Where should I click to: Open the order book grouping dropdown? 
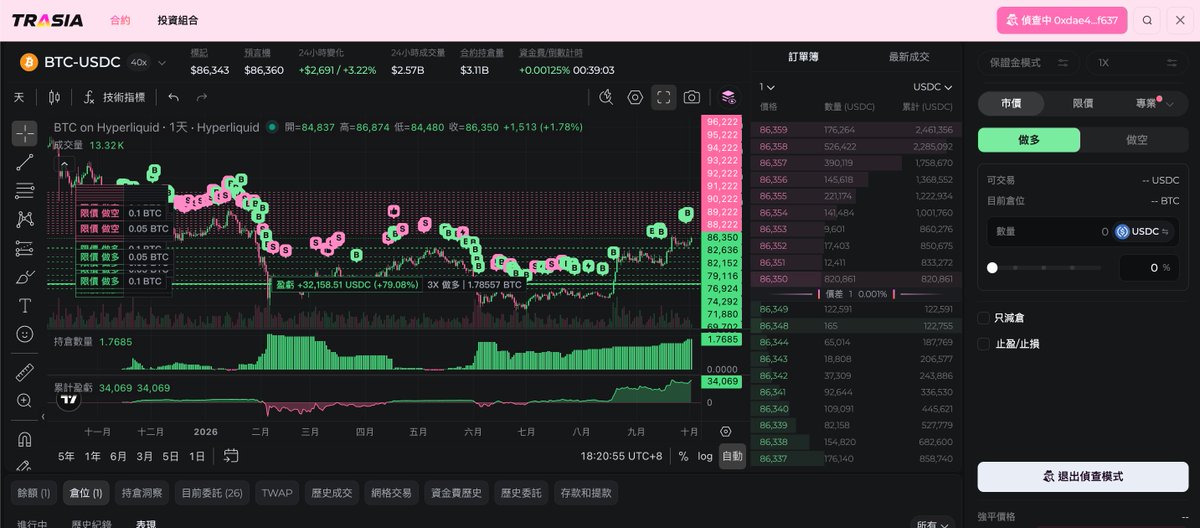coord(767,87)
